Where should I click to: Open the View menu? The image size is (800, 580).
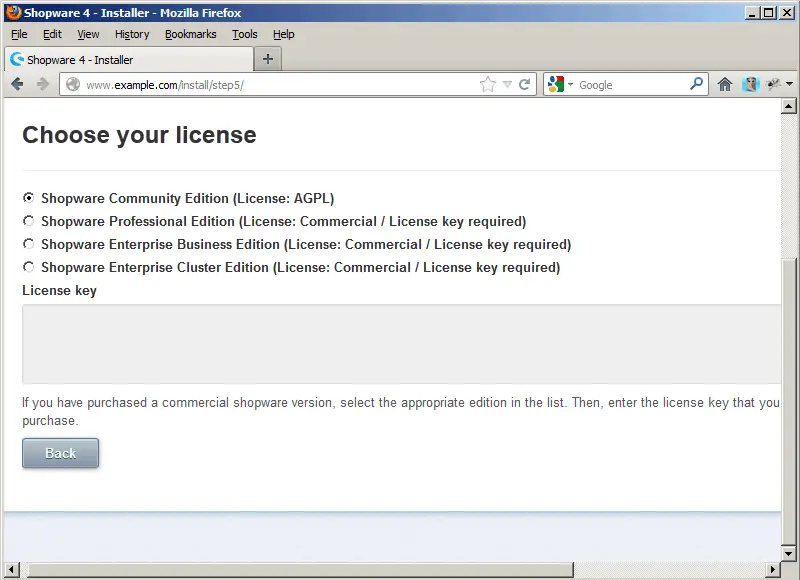88,34
